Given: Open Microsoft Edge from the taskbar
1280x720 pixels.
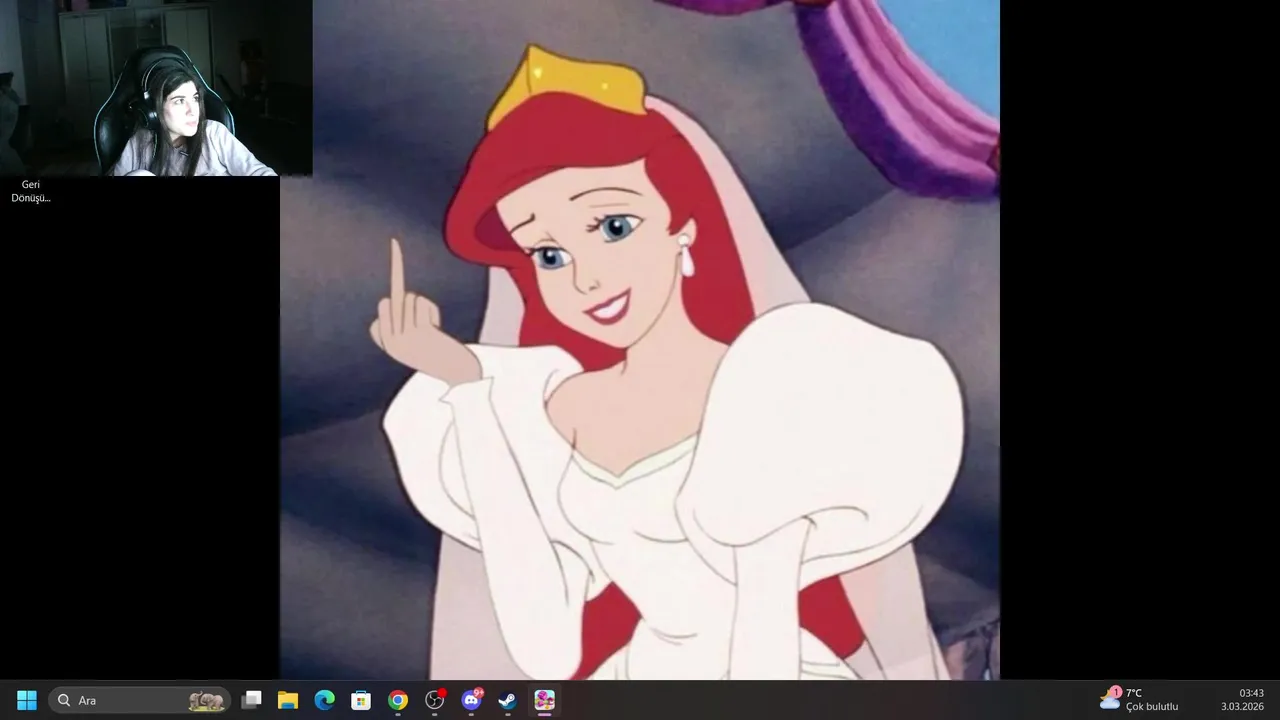Looking at the screenshot, I should pyautogui.click(x=325, y=700).
